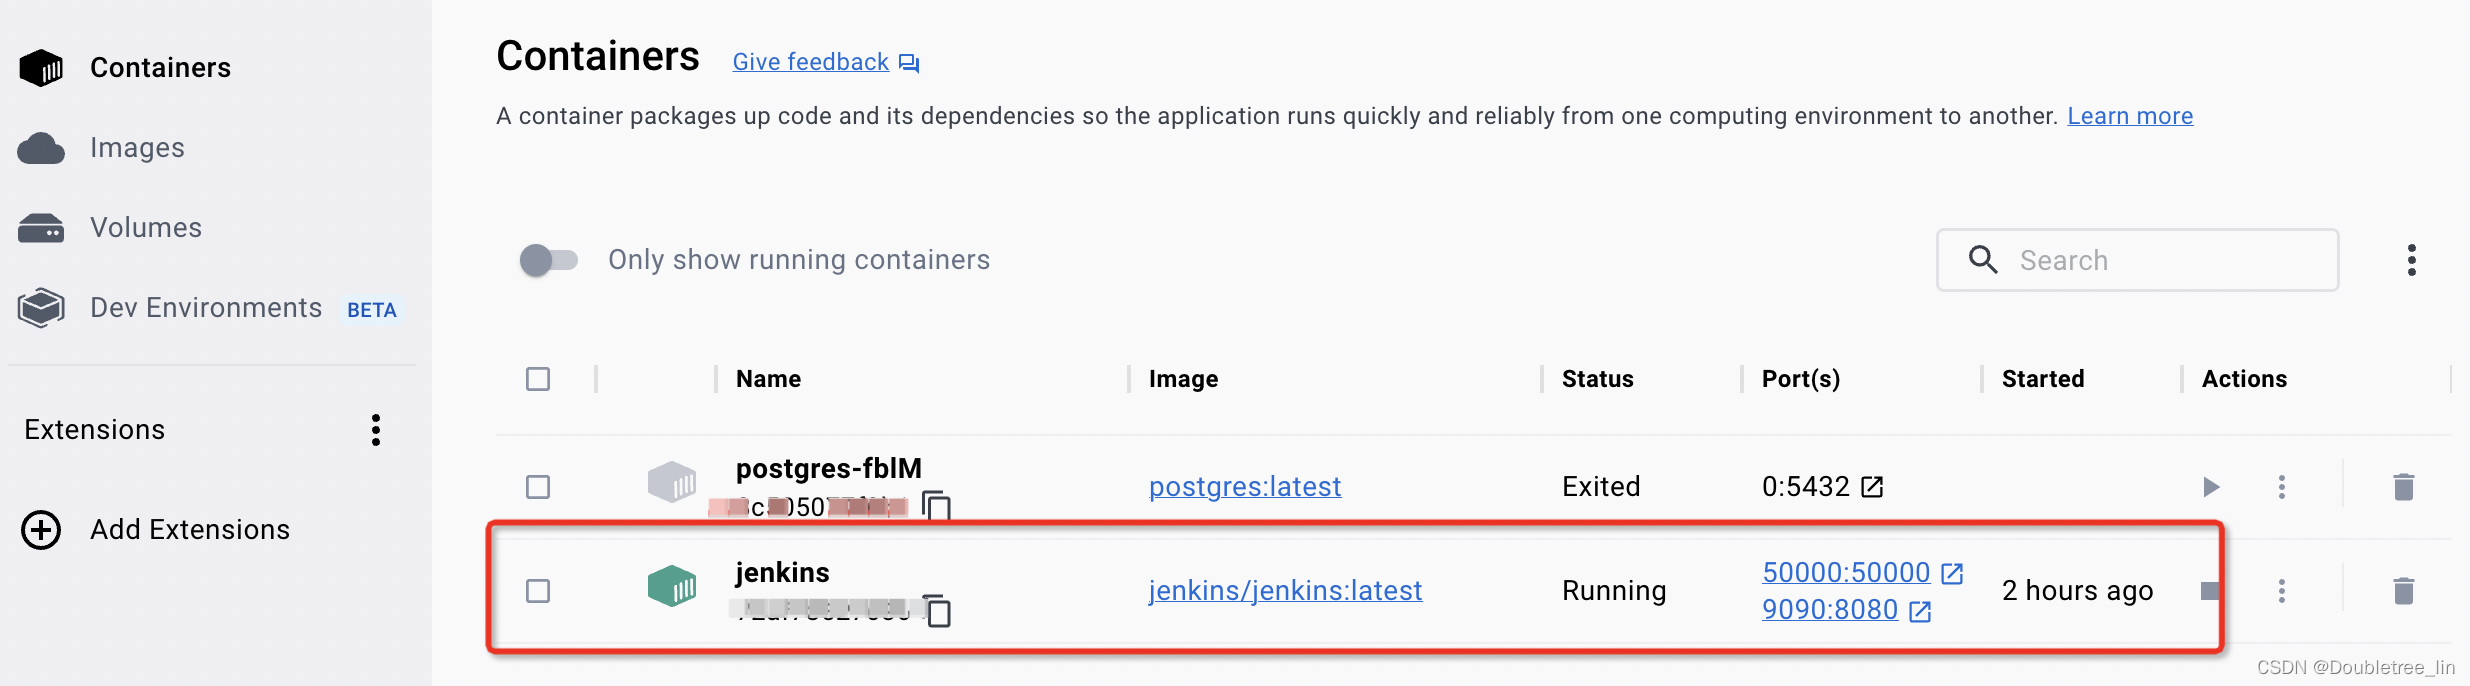Start the postgres-fbIM container
Viewport: 2470px width, 686px height.
[x=2211, y=487]
